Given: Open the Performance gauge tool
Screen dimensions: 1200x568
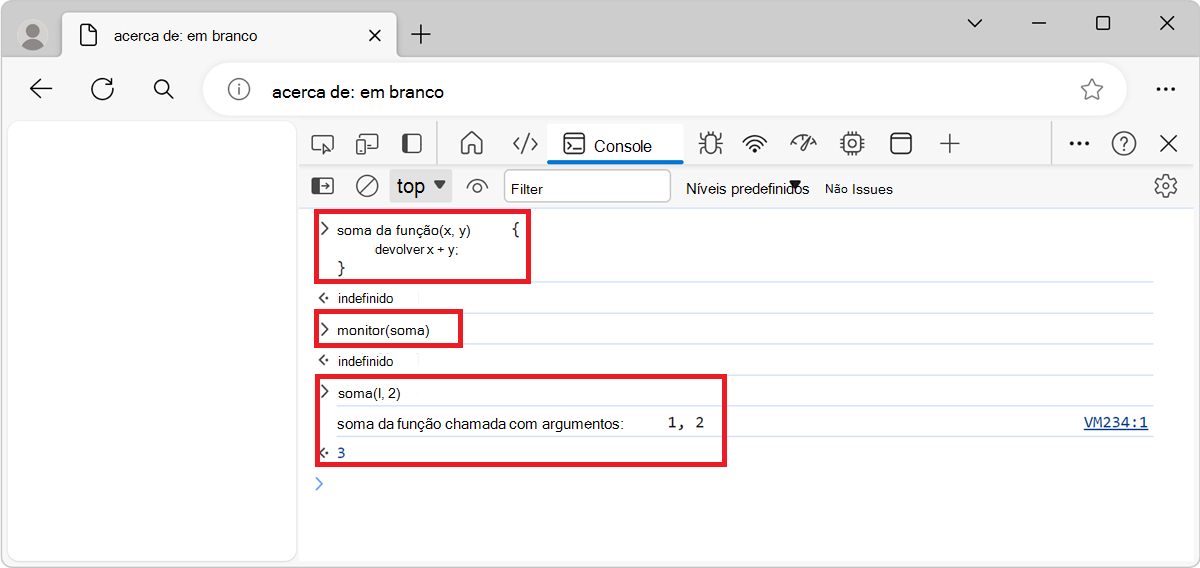Looking at the screenshot, I should tap(803, 144).
